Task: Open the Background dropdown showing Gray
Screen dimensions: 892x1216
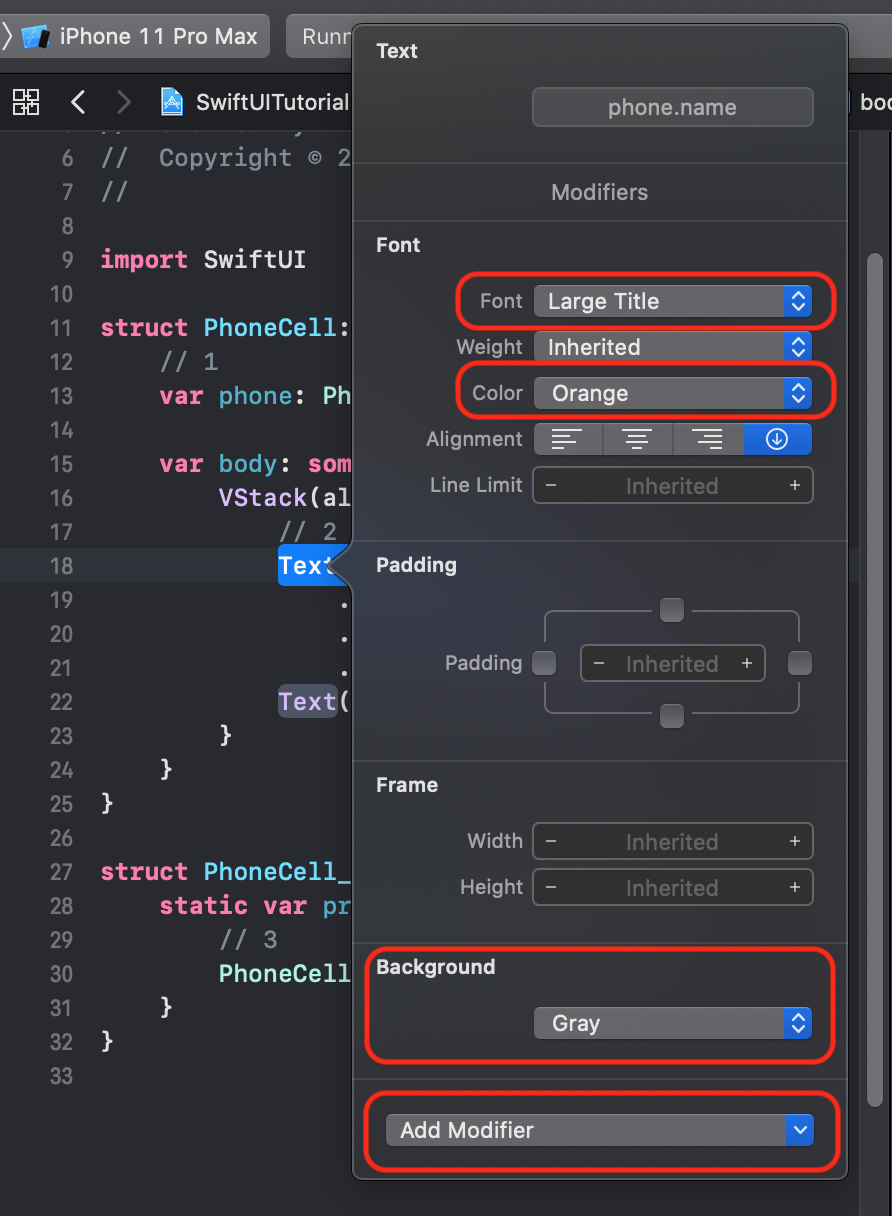Action: point(672,1023)
